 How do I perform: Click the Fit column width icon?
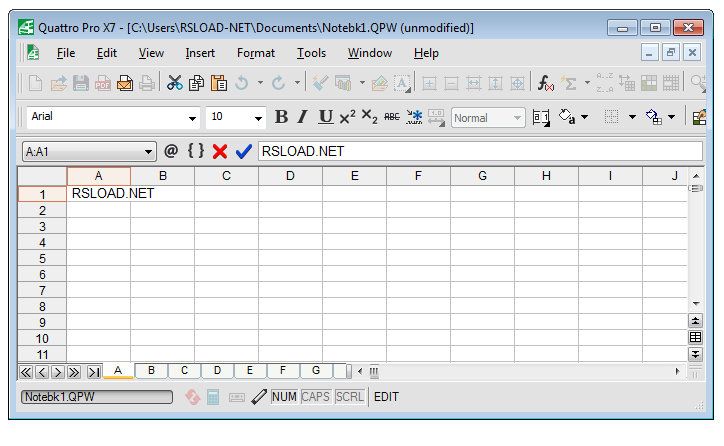(474, 84)
